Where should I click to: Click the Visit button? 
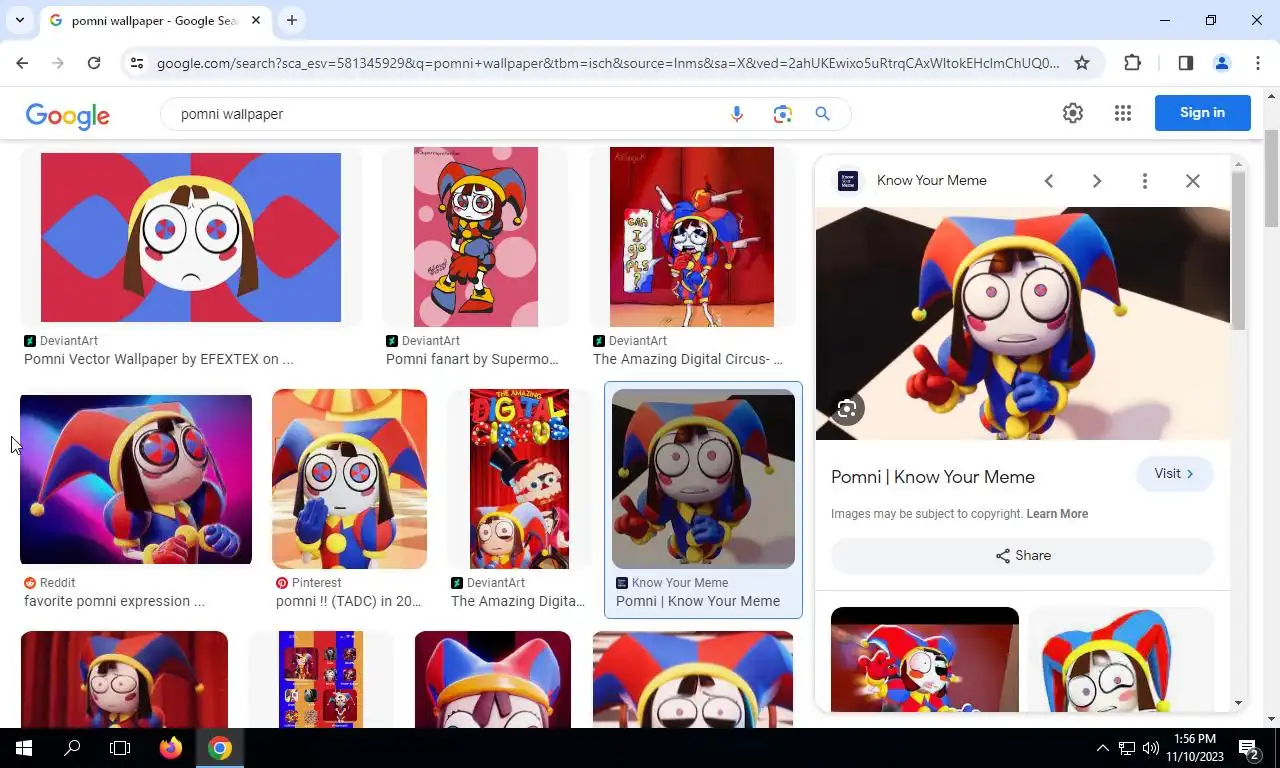(1174, 474)
